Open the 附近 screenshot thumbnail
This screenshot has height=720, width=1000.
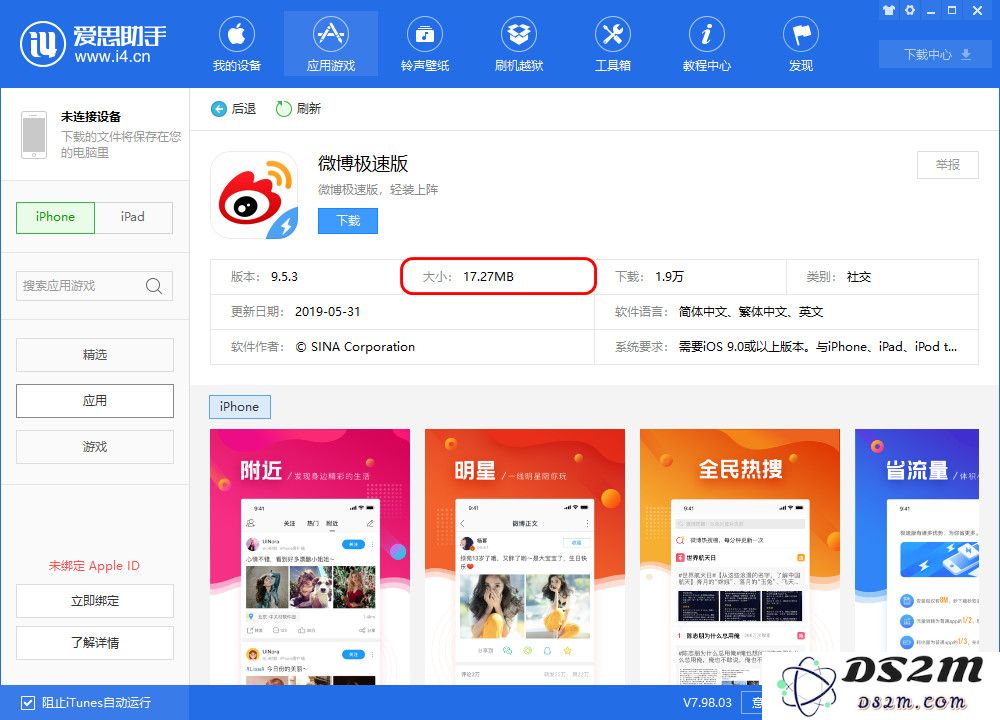pos(310,557)
